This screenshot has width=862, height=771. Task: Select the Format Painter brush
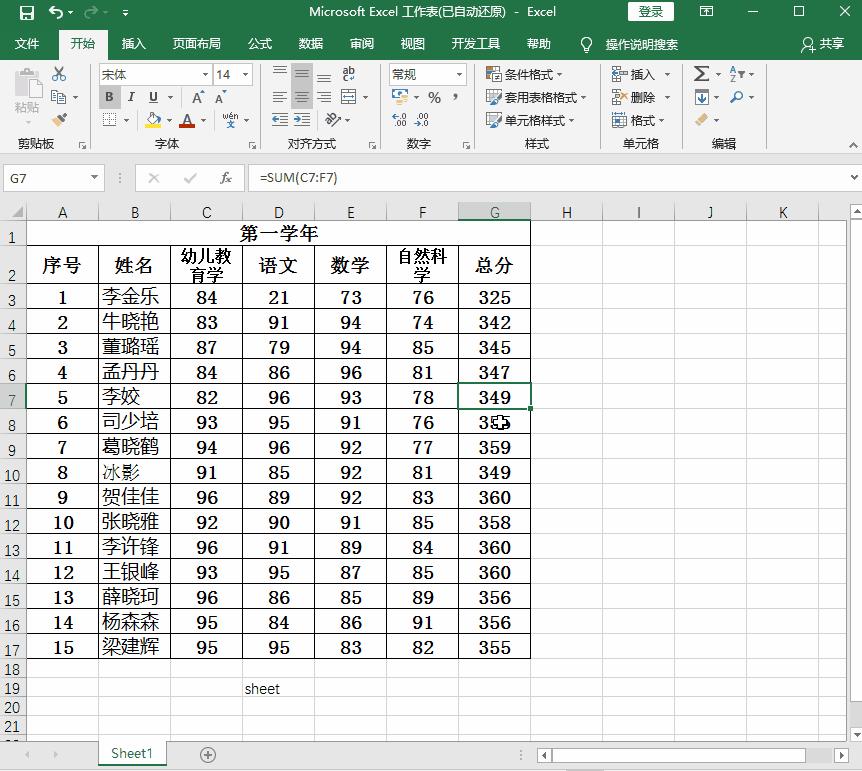tap(59, 120)
